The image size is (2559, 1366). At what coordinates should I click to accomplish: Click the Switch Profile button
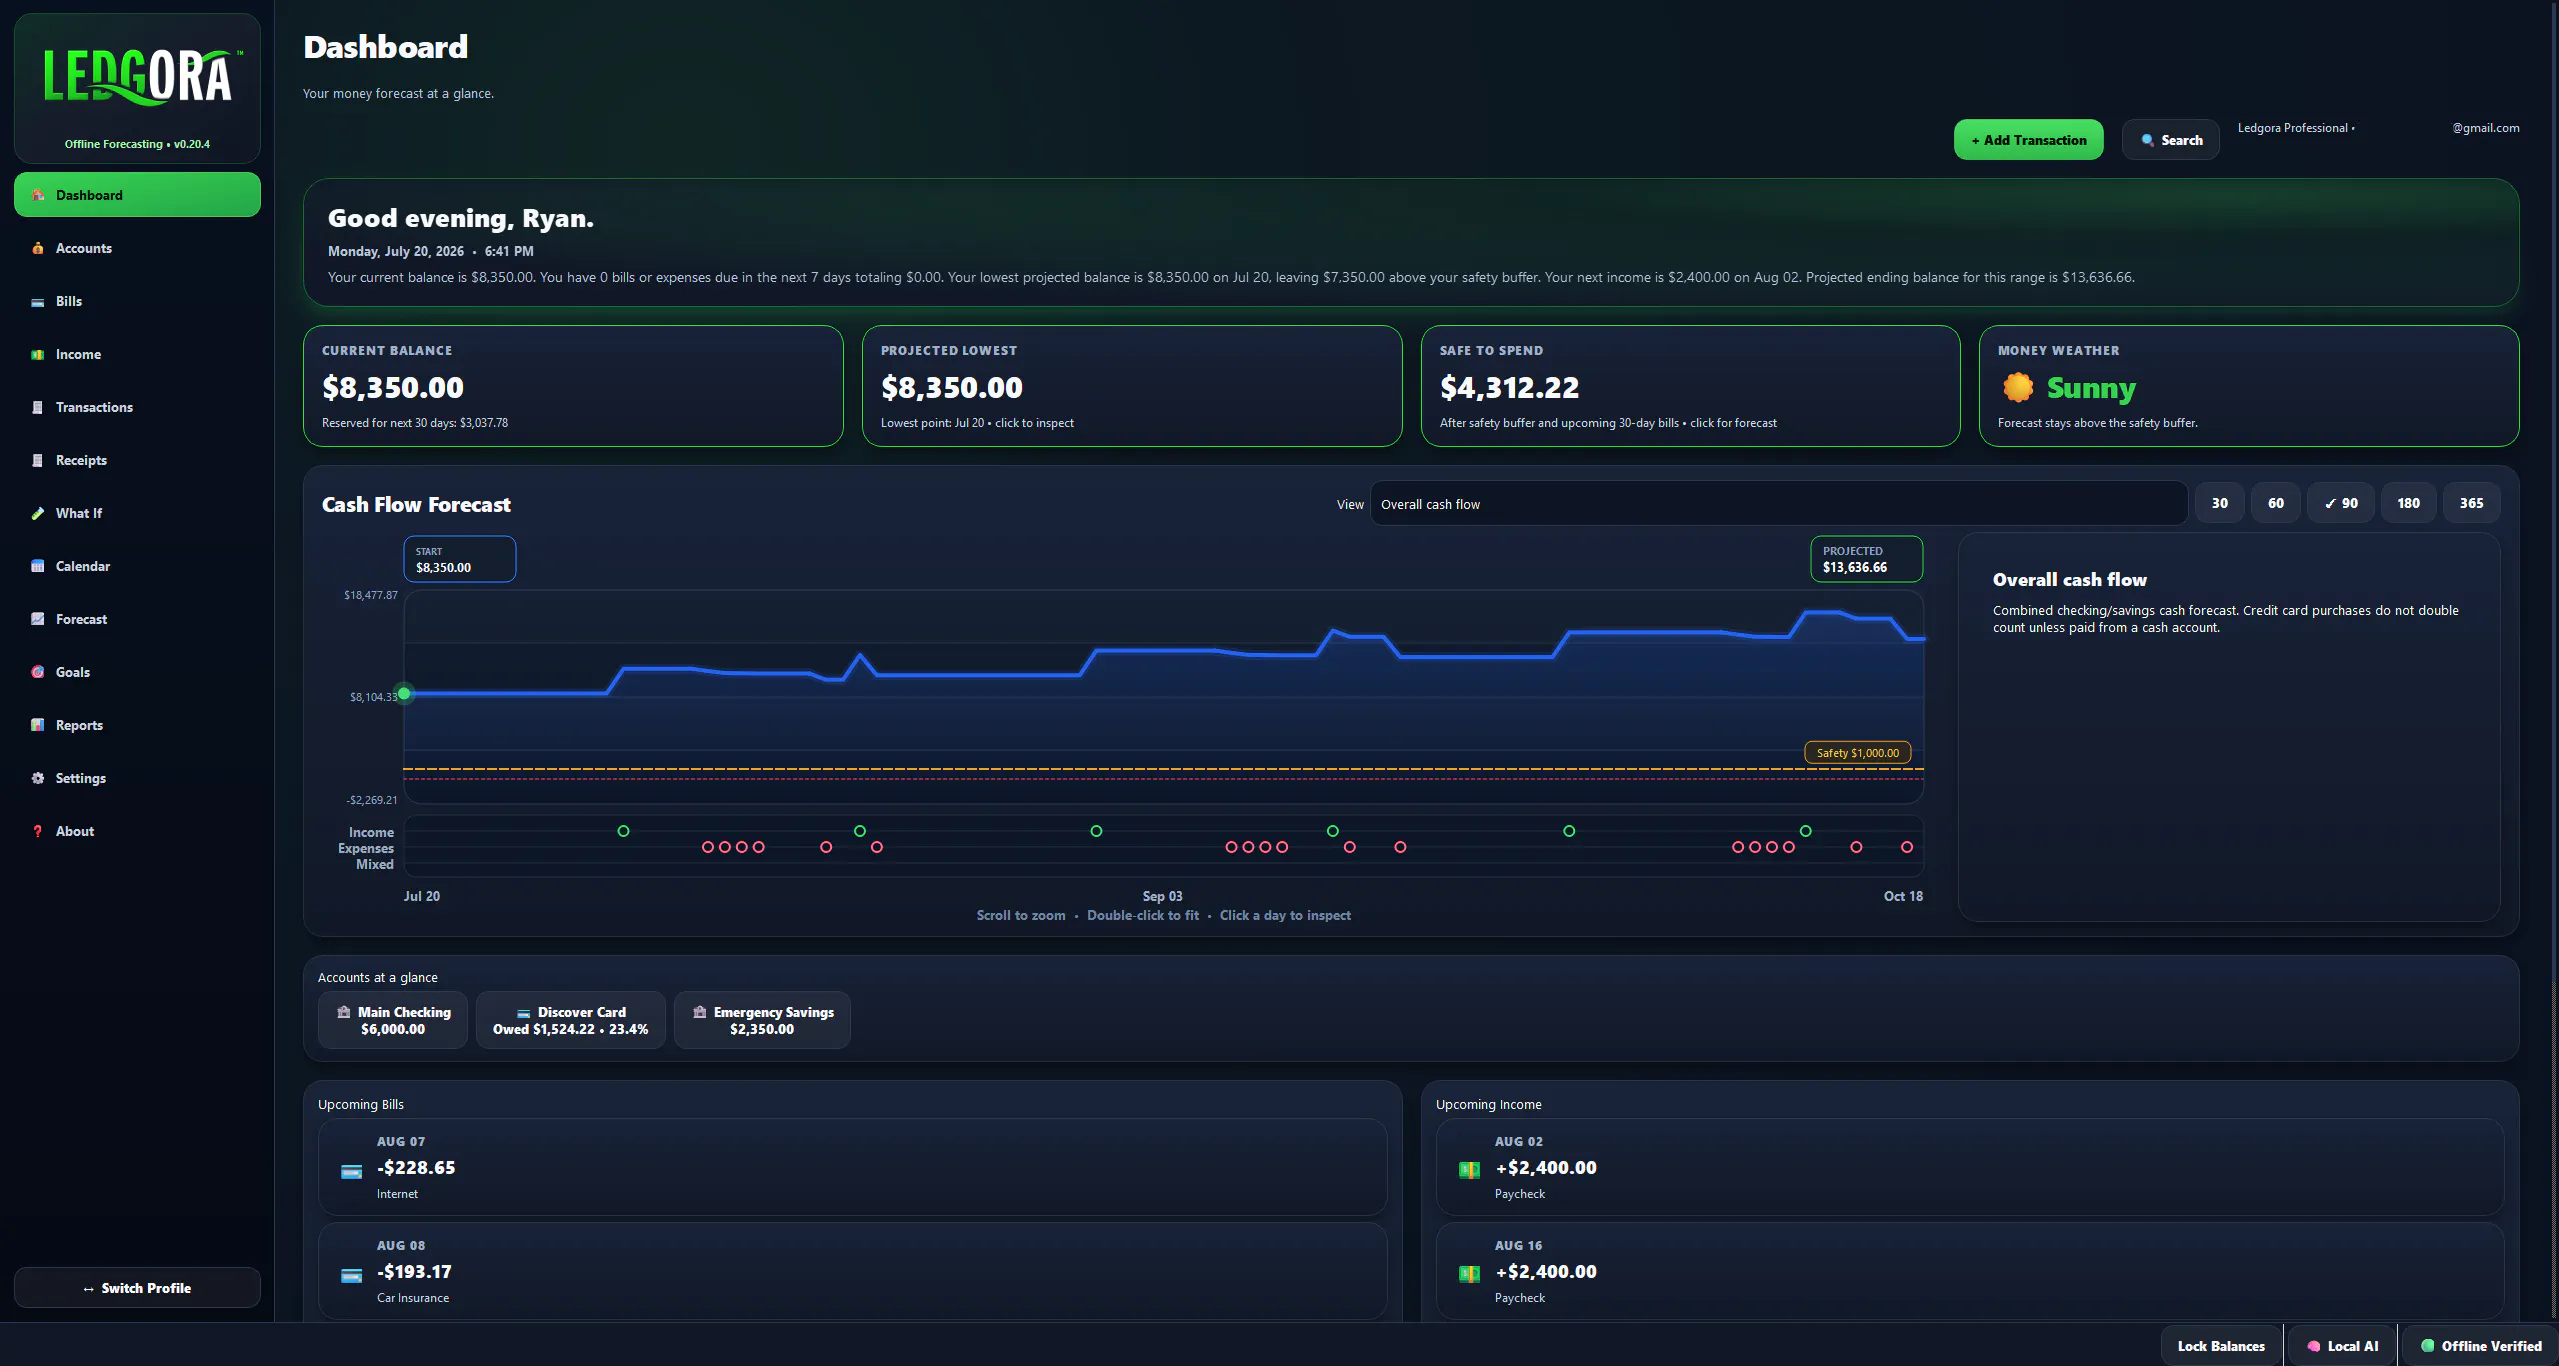pyautogui.click(x=137, y=1288)
